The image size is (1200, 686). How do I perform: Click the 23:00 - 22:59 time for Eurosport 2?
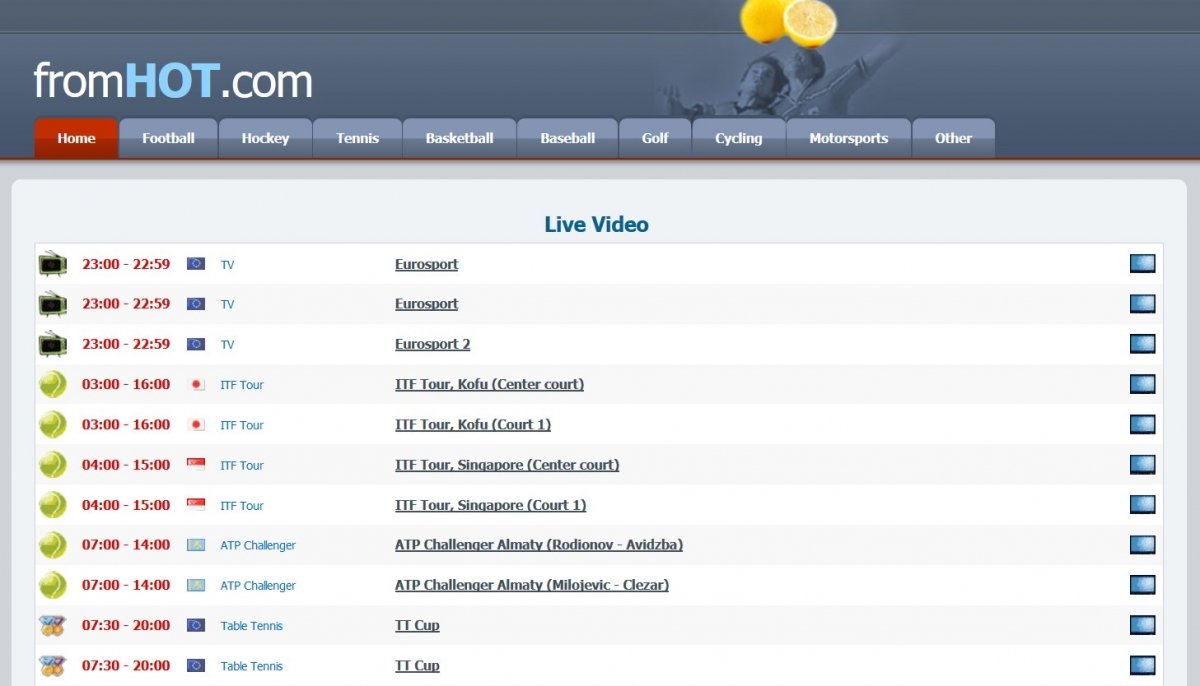pyautogui.click(x=126, y=344)
